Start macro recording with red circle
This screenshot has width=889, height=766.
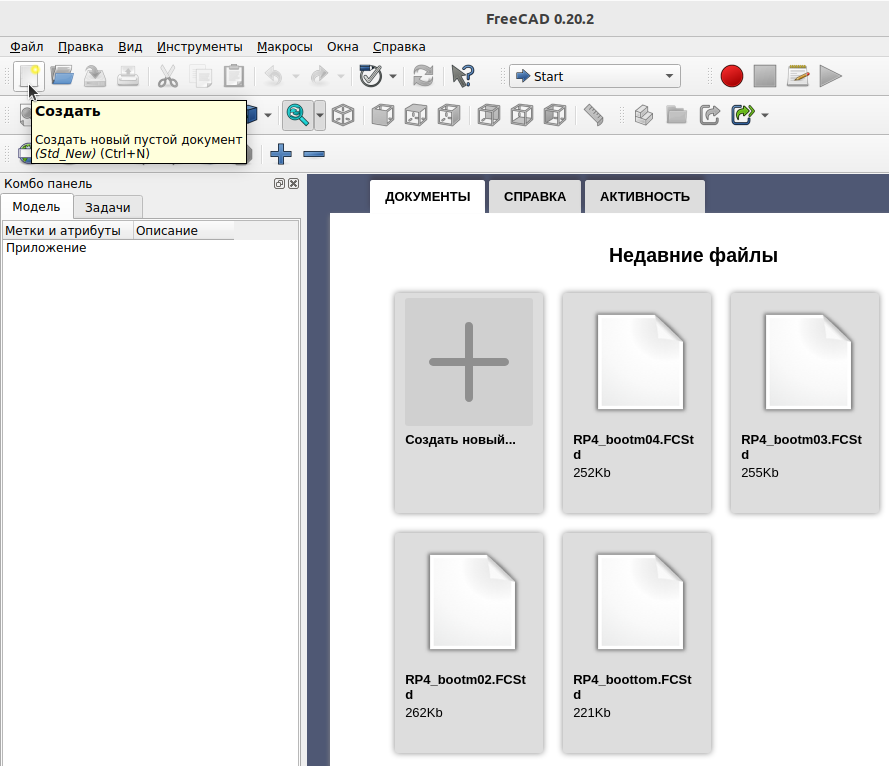(731, 76)
